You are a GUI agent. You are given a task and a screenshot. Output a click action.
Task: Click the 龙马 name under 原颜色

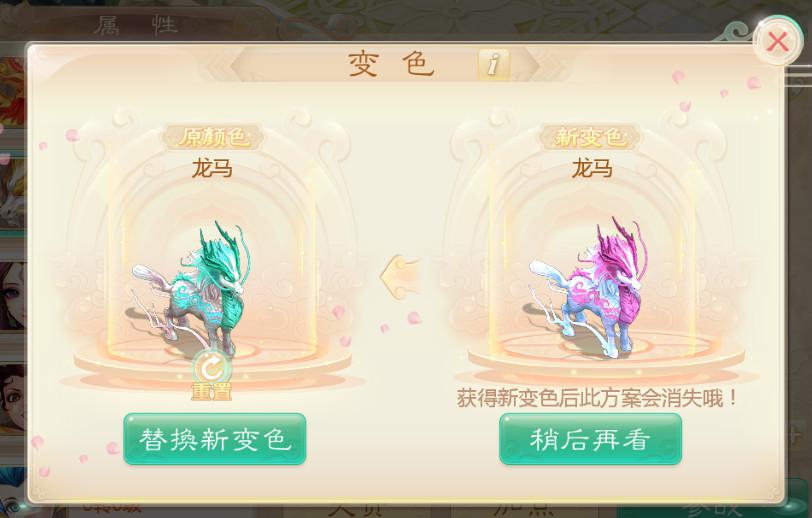[212, 169]
